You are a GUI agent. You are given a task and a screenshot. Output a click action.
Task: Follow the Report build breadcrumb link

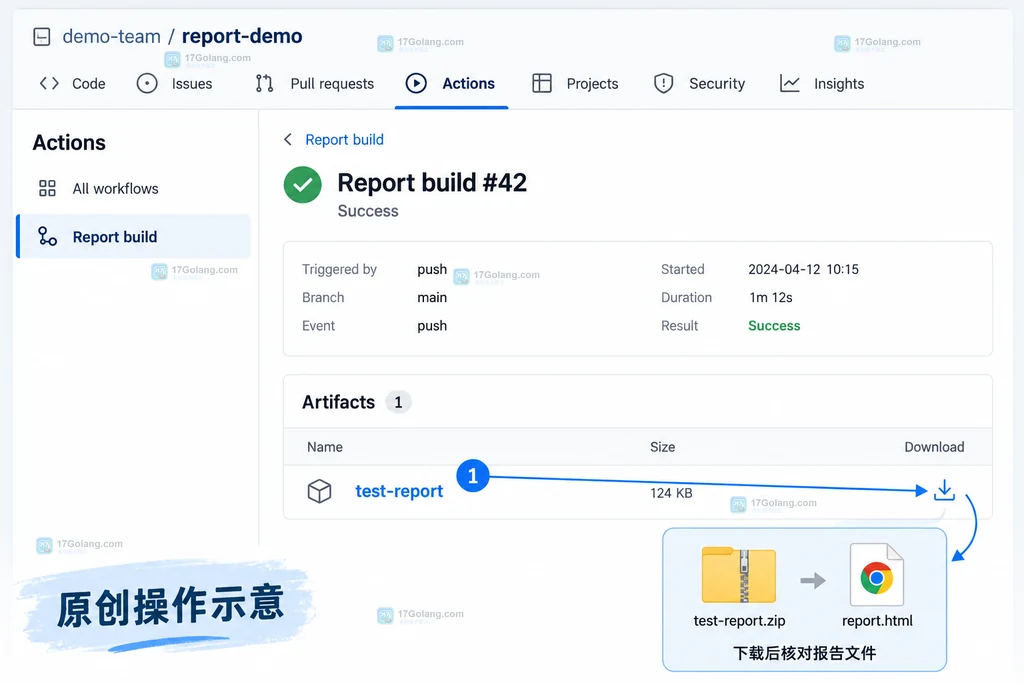344,139
